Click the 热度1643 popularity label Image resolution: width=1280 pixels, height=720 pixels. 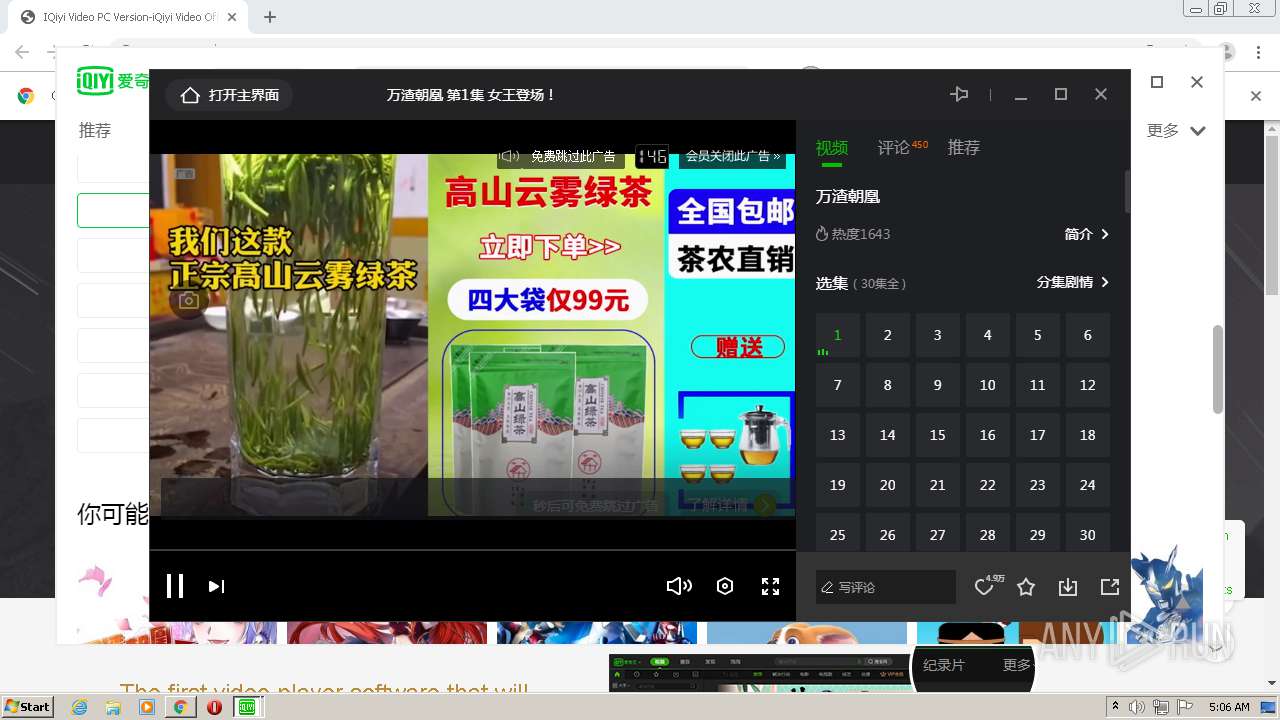853,234
